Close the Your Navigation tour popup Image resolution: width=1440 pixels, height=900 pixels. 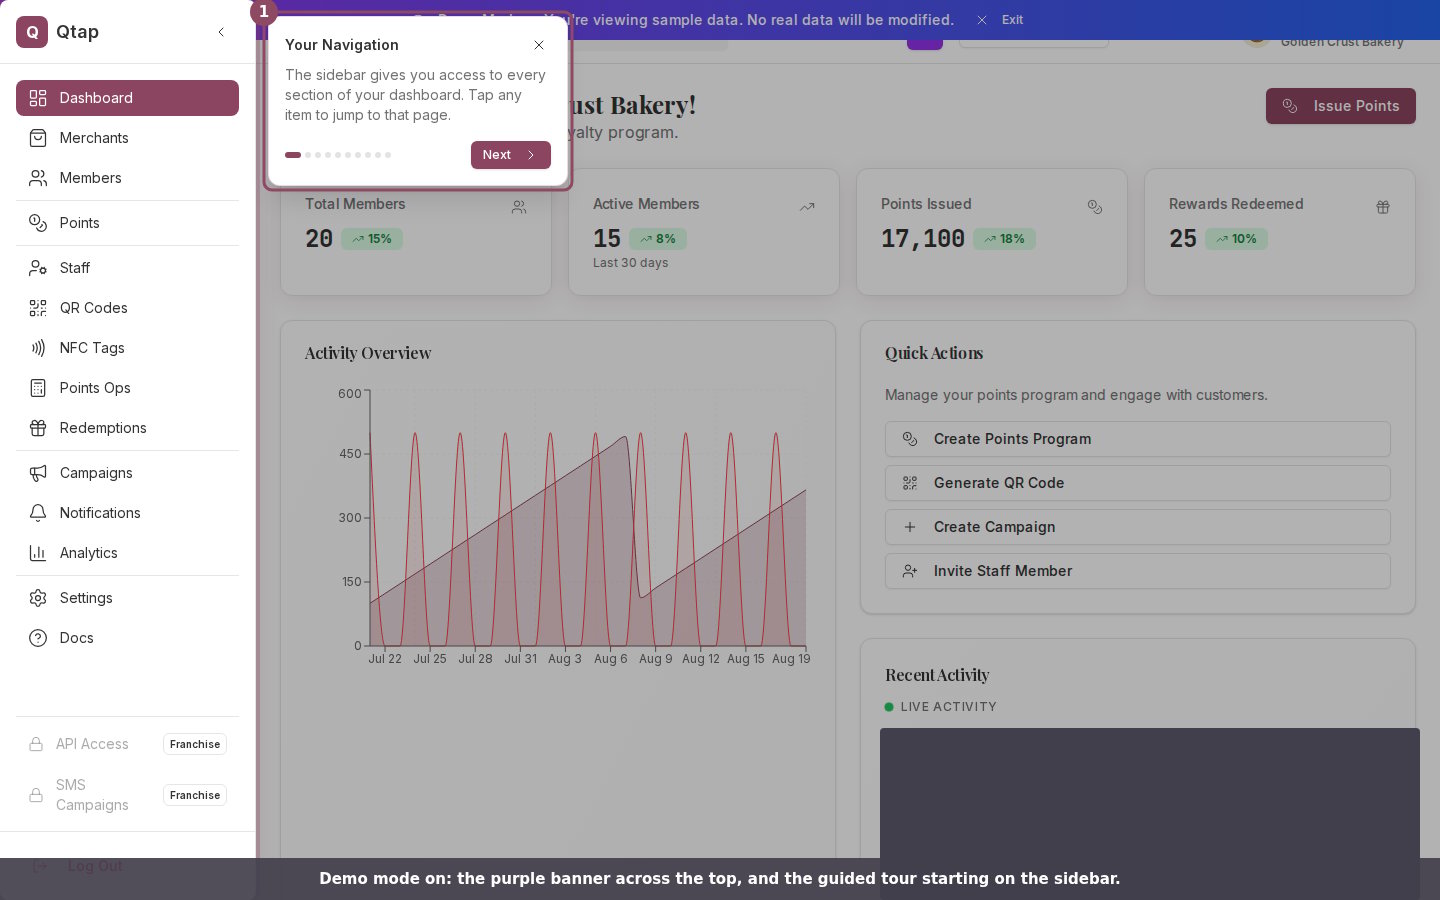[x=539, y=45]
